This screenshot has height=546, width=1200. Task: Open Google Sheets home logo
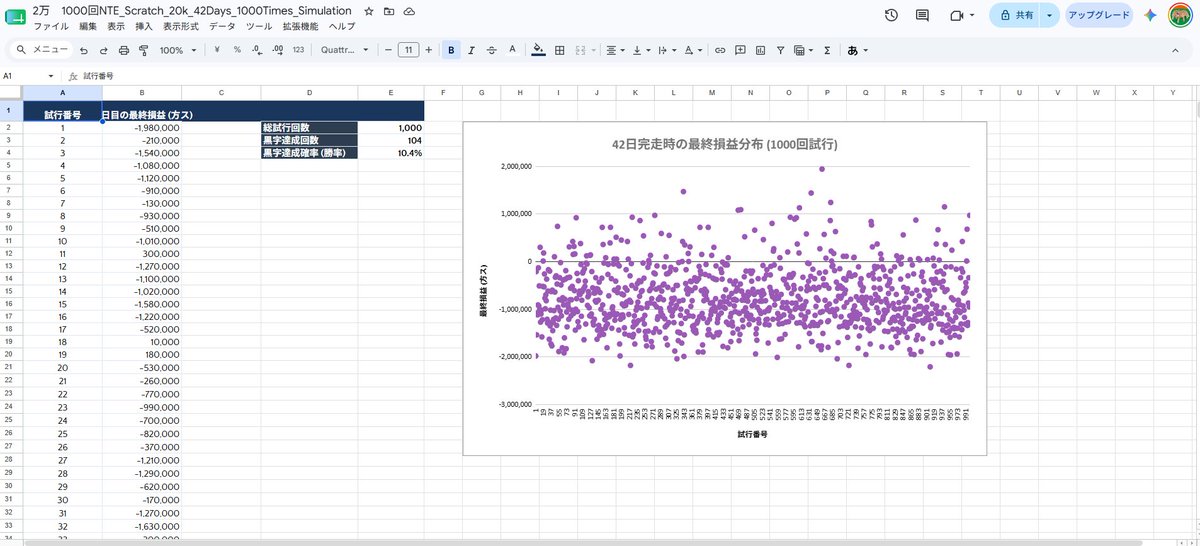coord(16,16)
